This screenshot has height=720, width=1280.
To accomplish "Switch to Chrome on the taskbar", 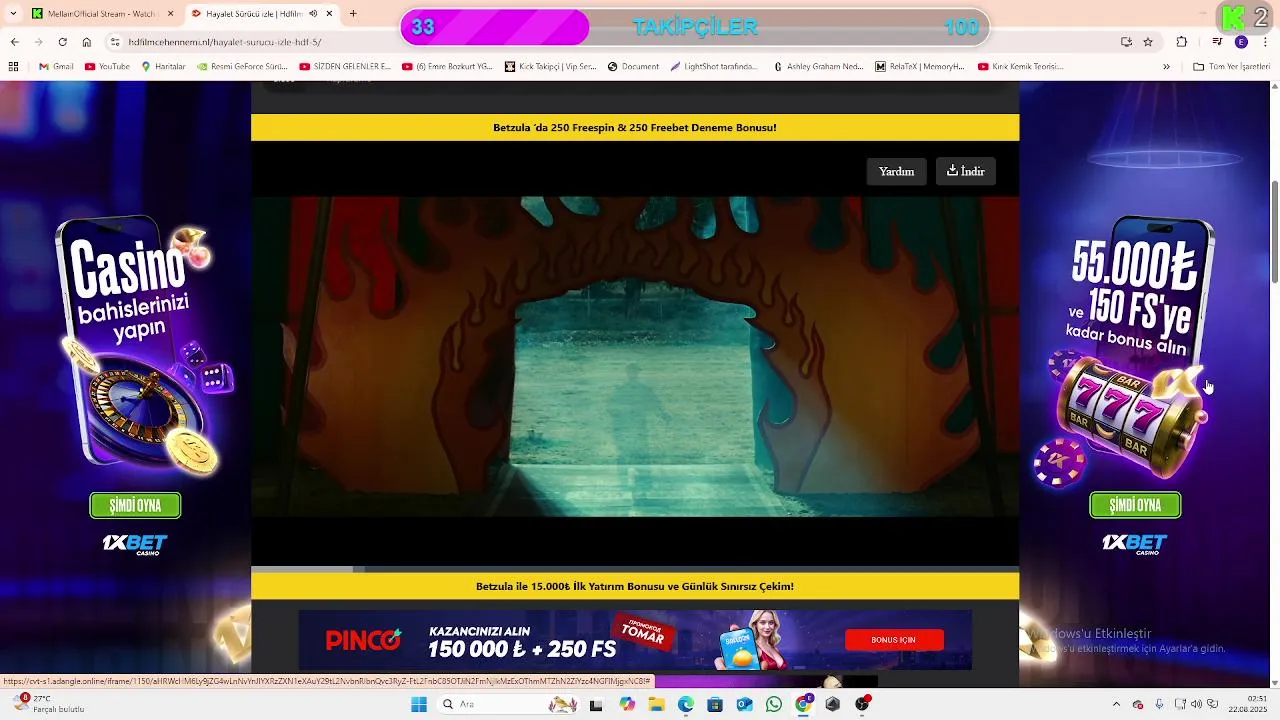I will click(803, 704).
